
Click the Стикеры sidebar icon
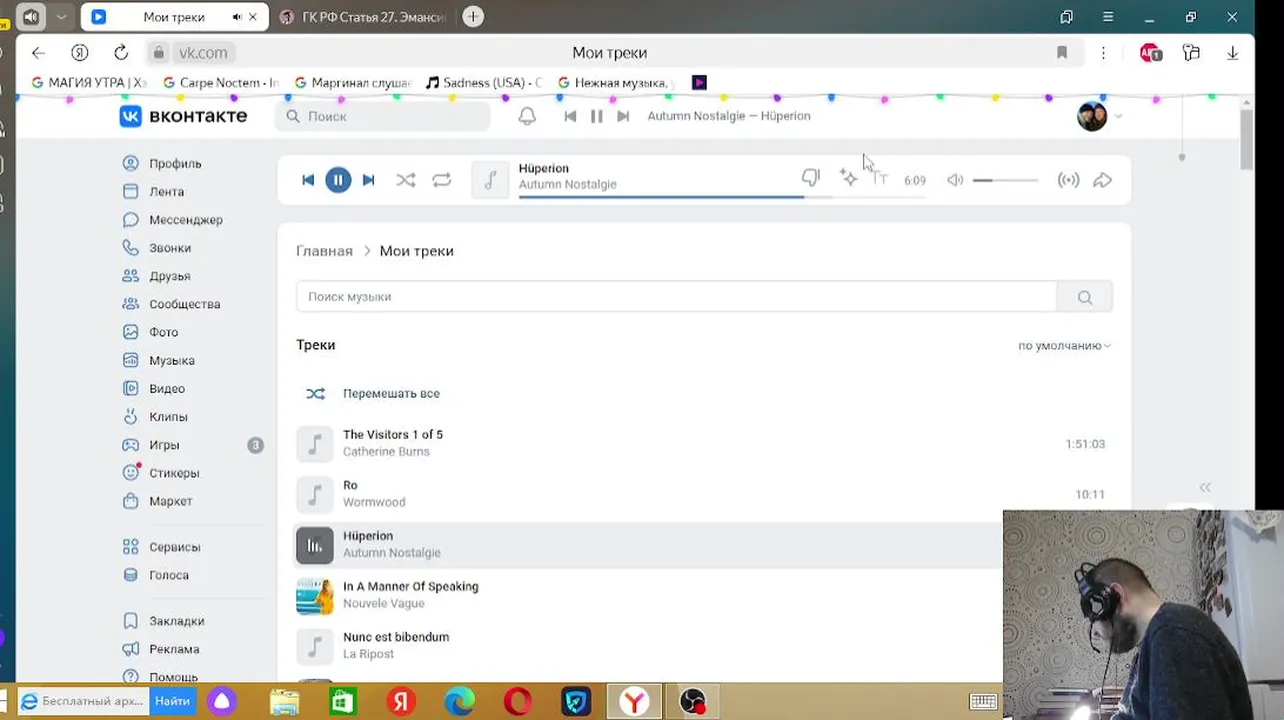point(130,472)
